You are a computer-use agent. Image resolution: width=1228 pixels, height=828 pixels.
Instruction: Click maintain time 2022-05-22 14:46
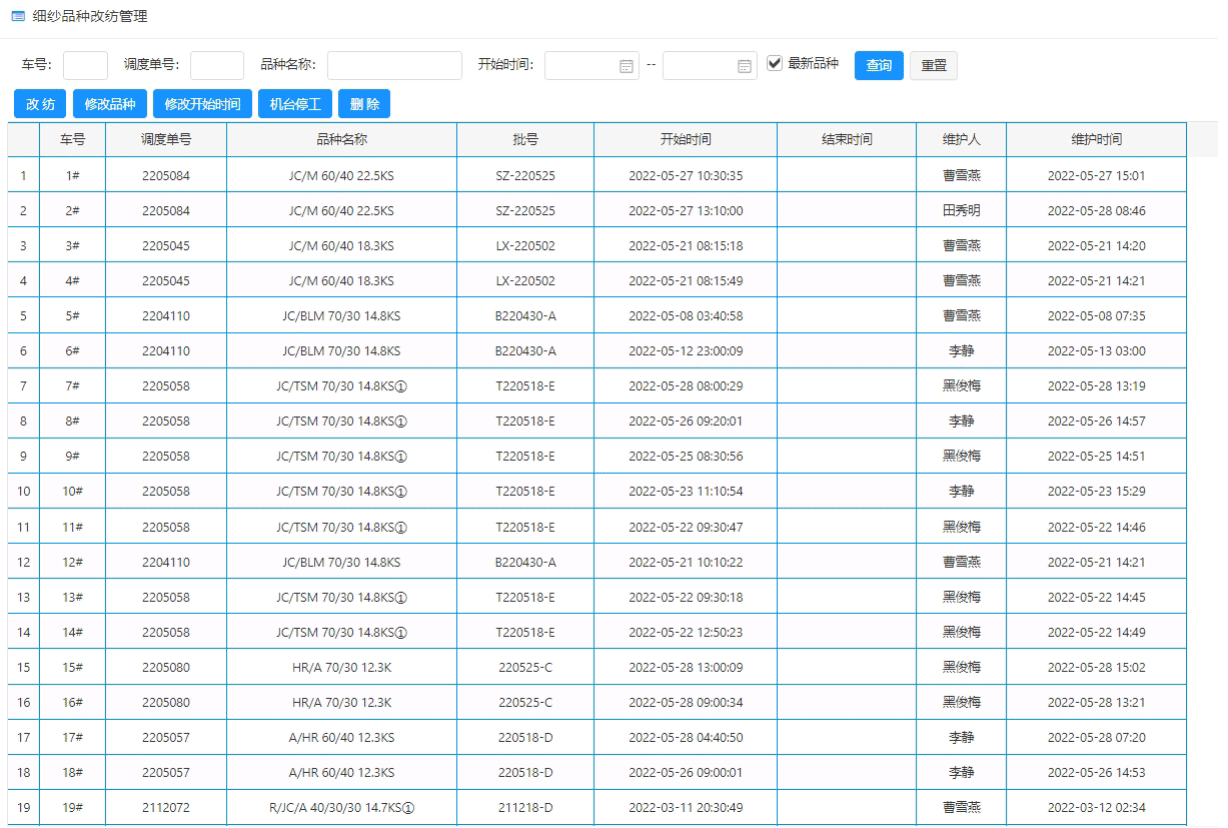[1096, 526]
